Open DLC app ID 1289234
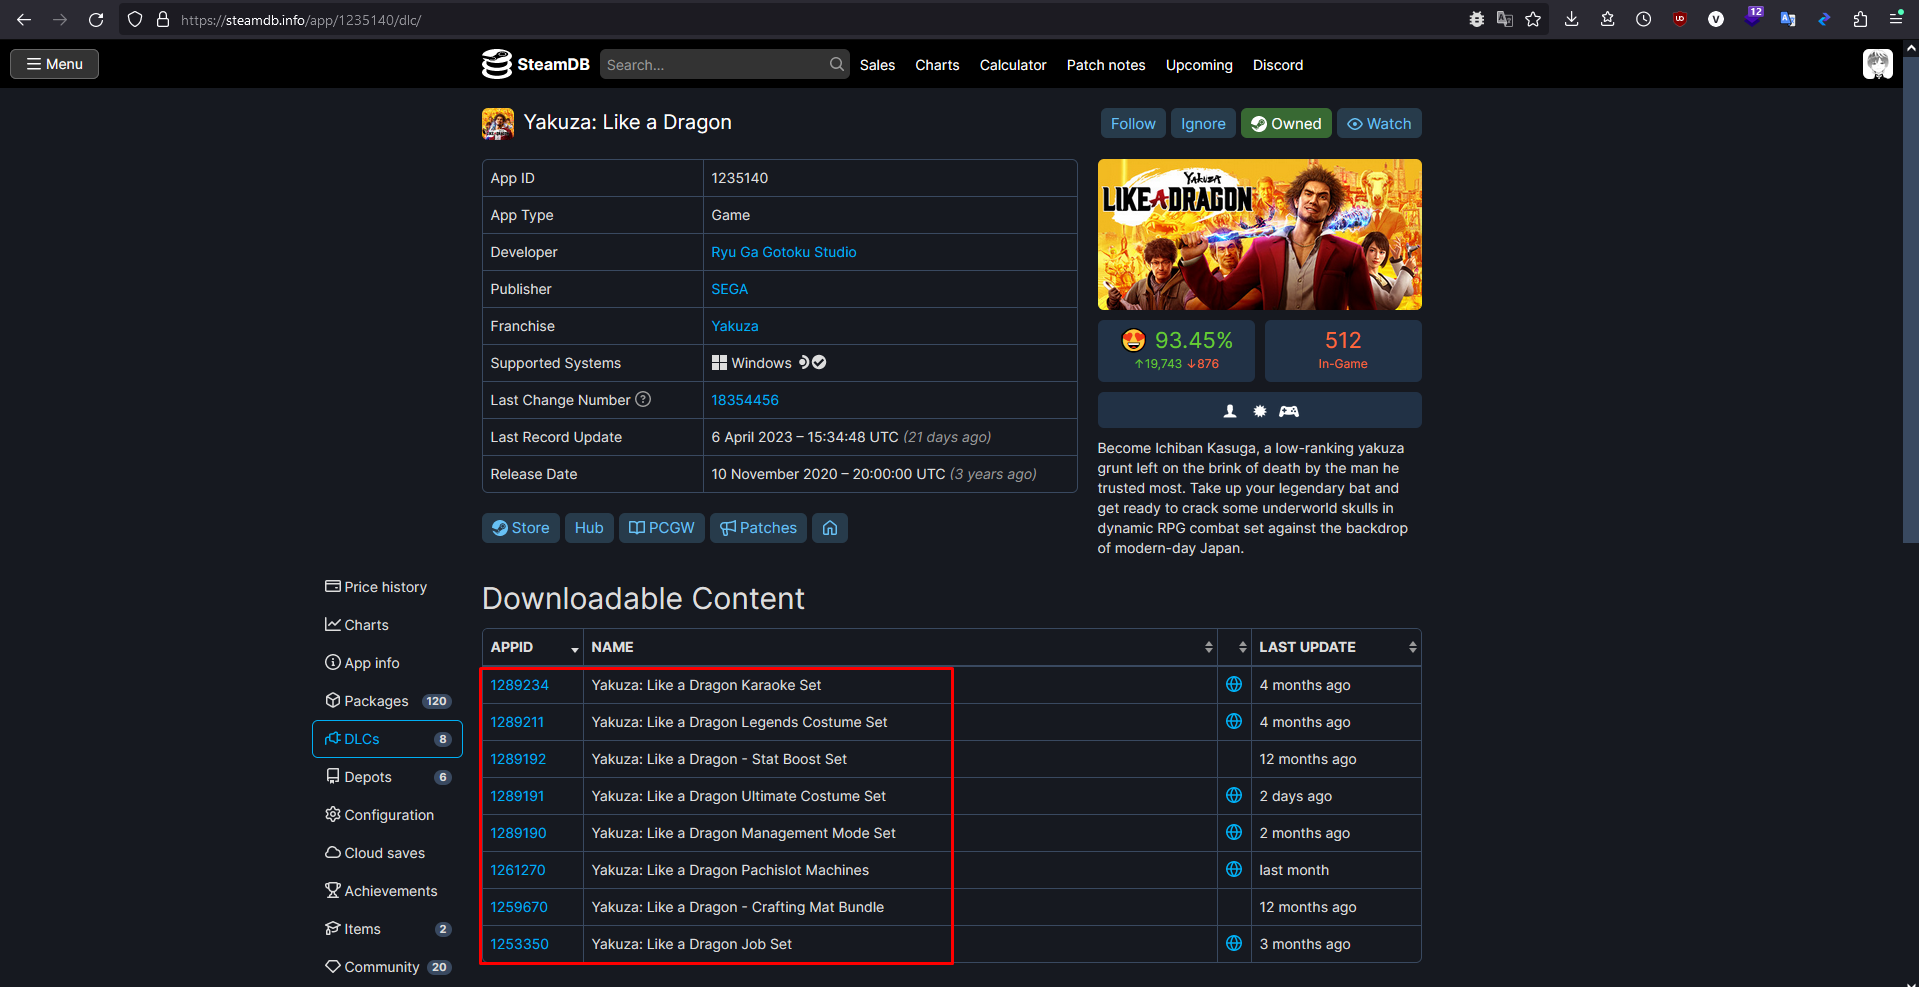 point(520,685)
